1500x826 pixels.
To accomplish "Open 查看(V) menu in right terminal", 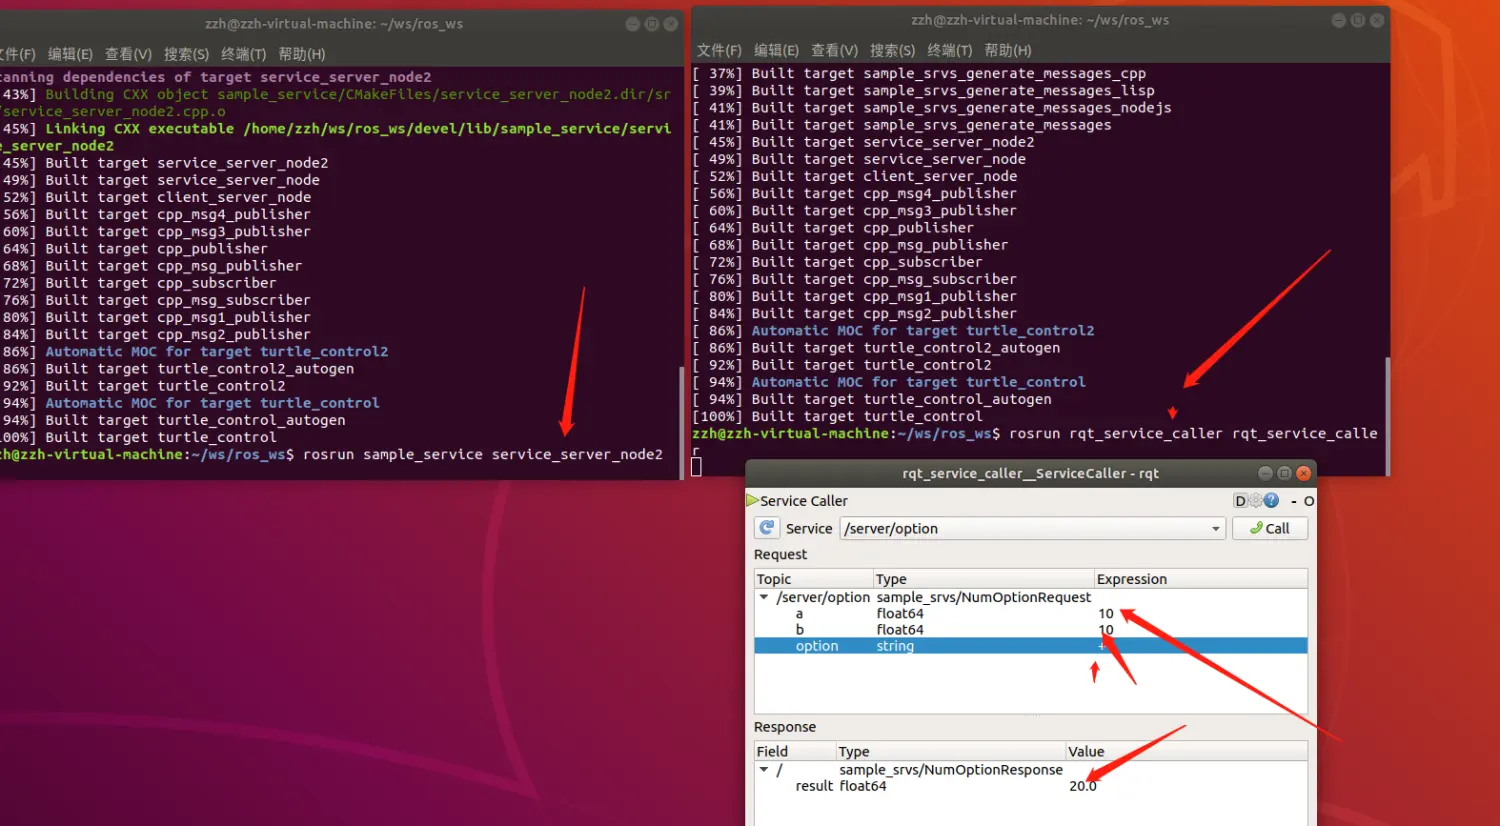I will (834, 50).
